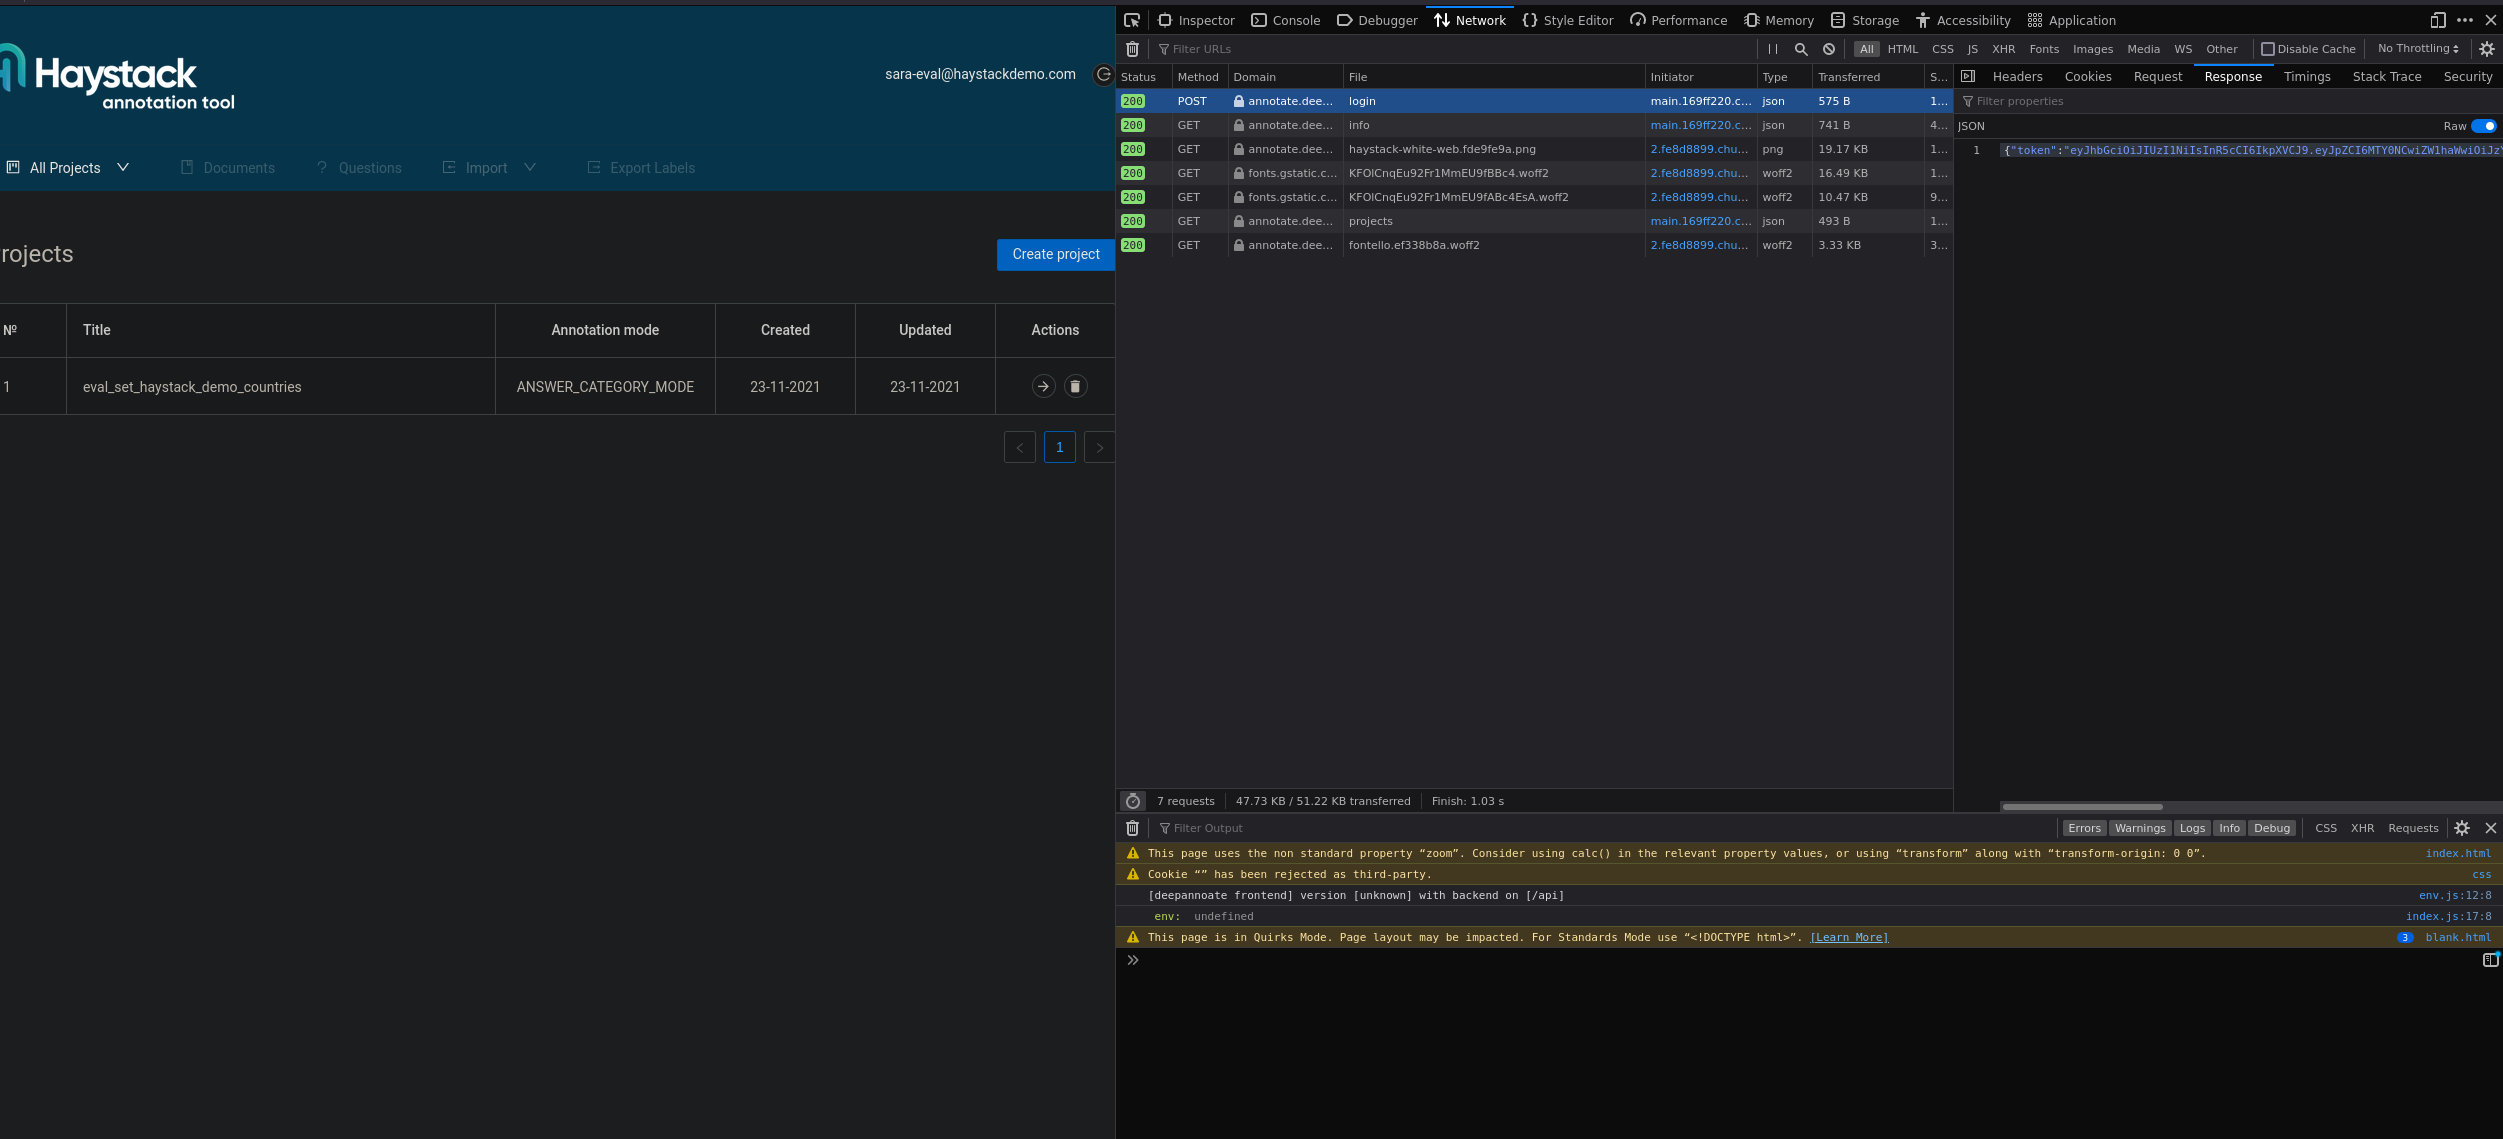The image size is (2503, 1139).
Task: Open the Cookies tab in request details
Action: pos(2087,76)
